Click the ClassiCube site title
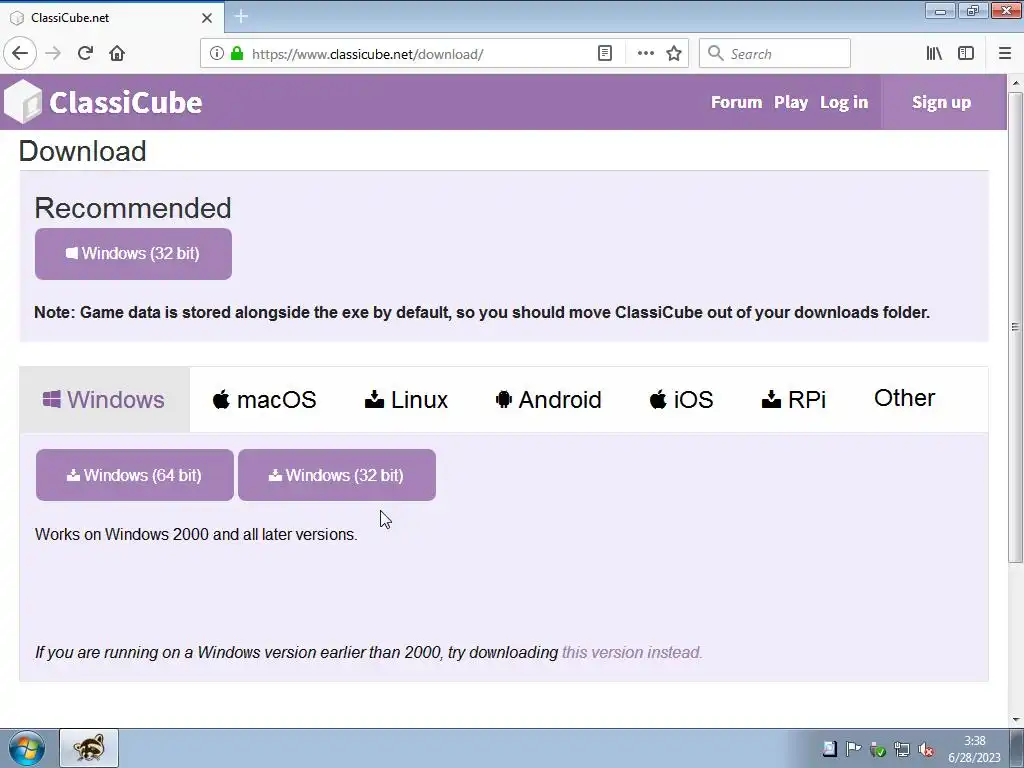This screenshot has height=768, width=1024. click(125, 103)
